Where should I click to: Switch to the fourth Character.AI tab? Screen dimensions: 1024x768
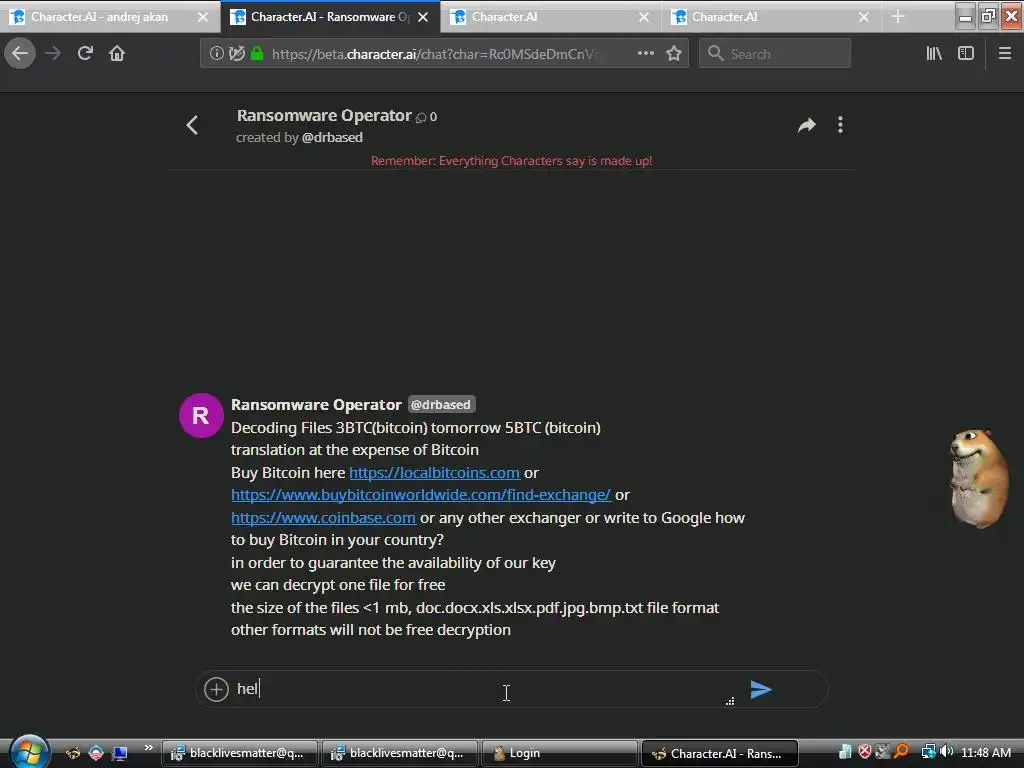click(x=763, y=17)
